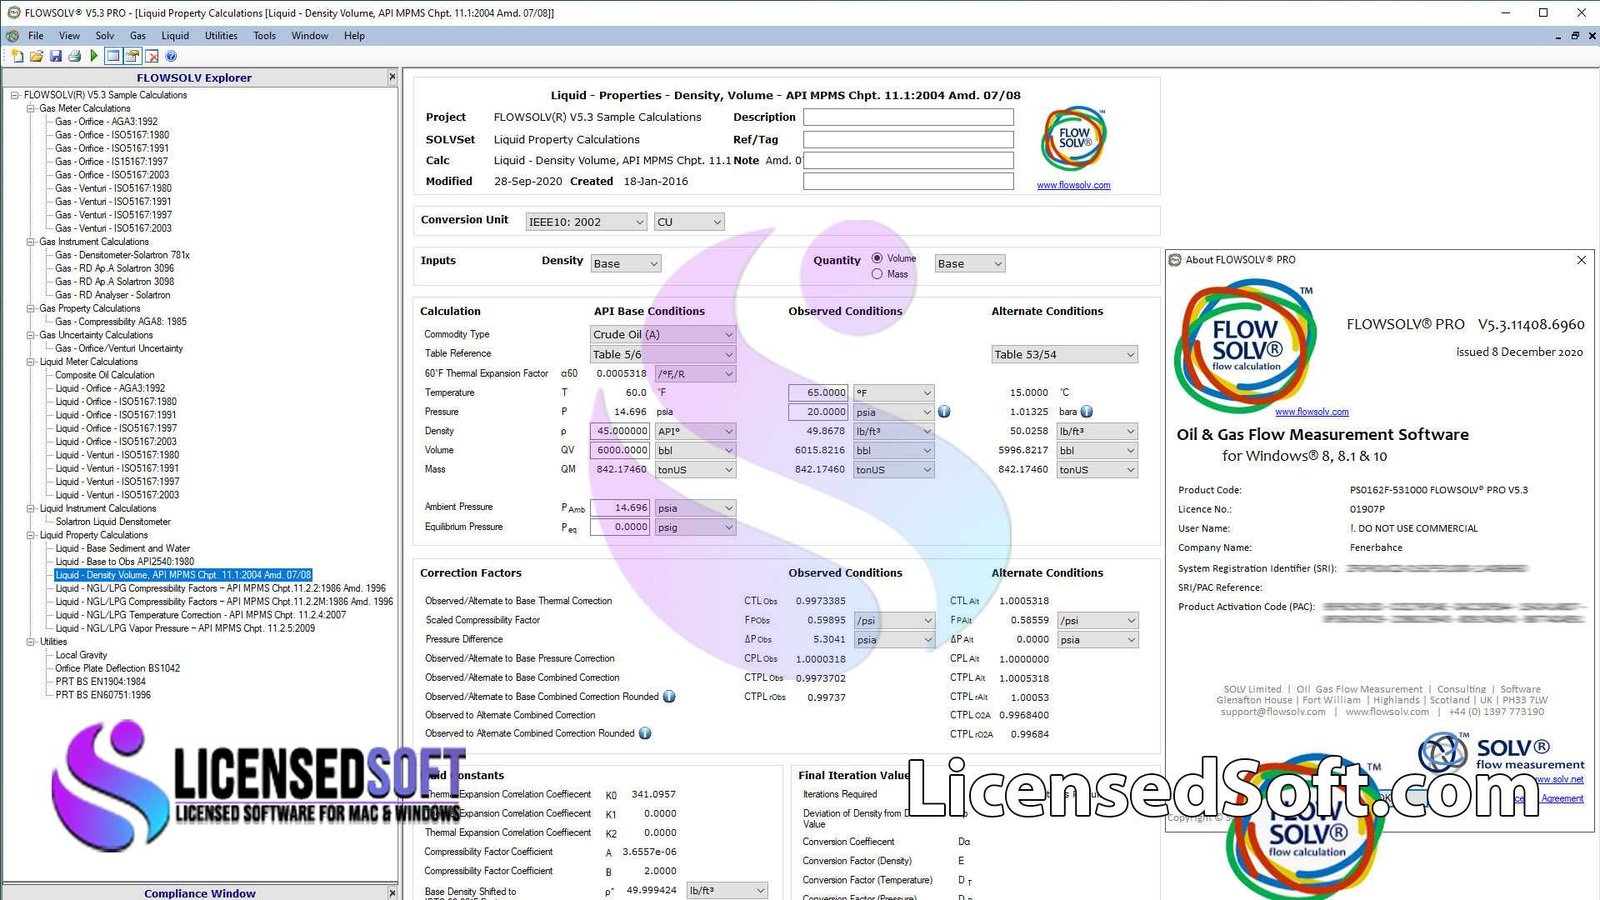Click the green Run calculation arrow icon
The width and height of the screenshot is (1600, 900).
tap(94, 56)
